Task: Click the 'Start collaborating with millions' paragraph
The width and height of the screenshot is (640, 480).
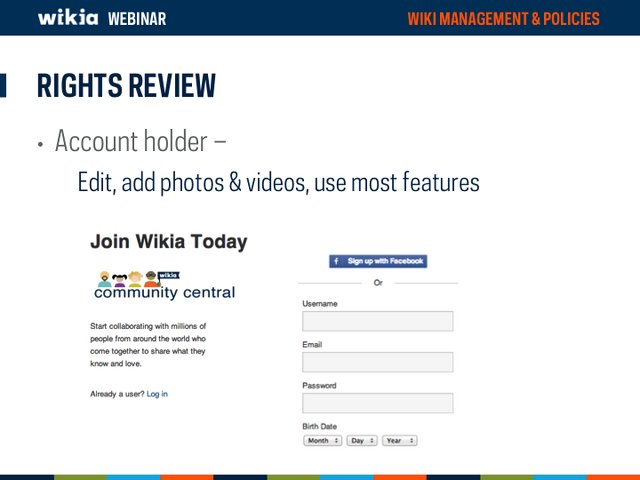Action: [148, 345]
